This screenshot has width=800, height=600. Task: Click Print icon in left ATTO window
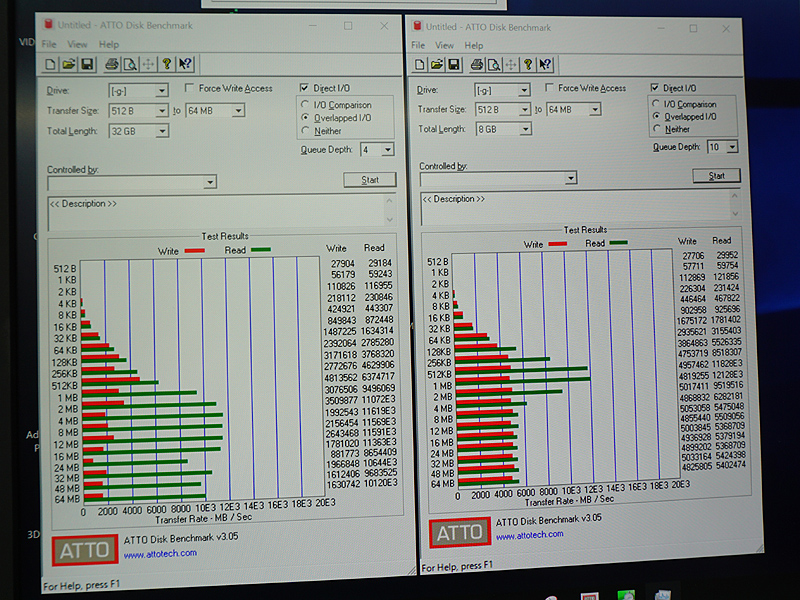(112, 64)
